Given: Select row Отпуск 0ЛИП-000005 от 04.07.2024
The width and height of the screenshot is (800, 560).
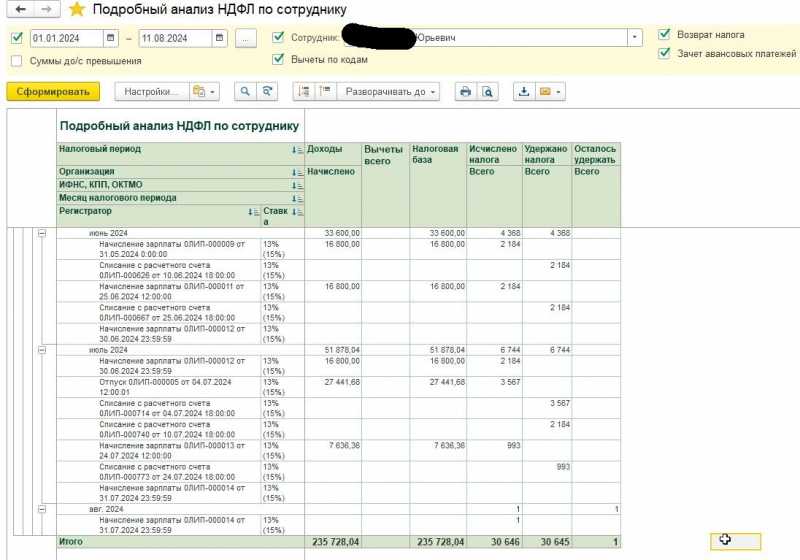Looking at the screenshot, I should (x=338, y=387).
